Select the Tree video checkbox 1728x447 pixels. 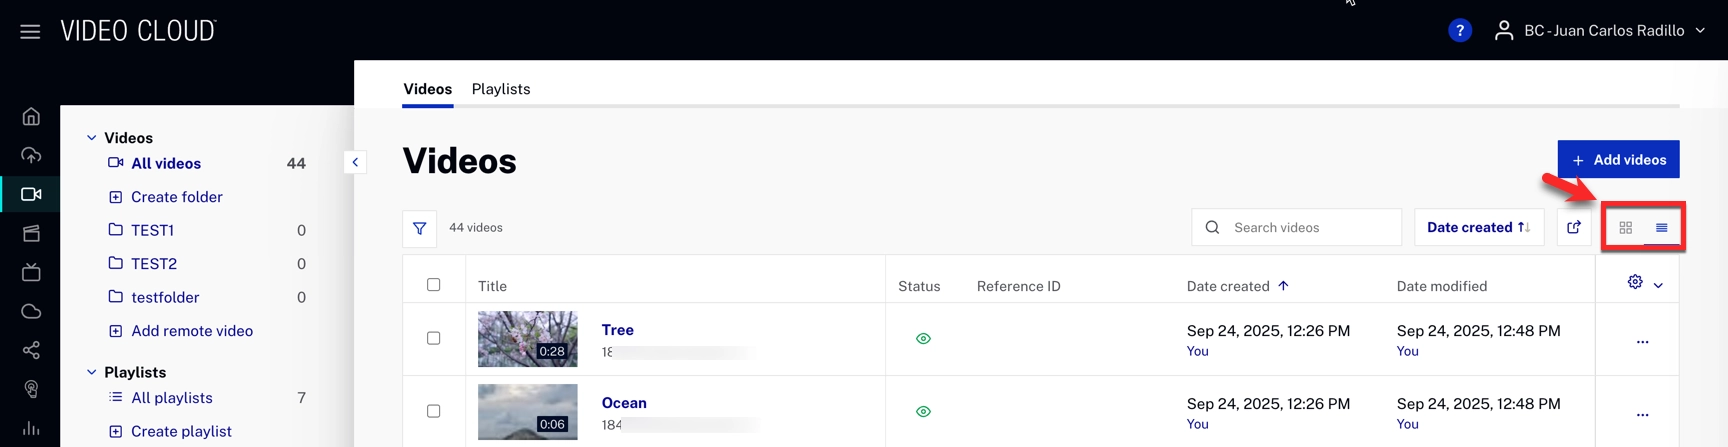434,338
